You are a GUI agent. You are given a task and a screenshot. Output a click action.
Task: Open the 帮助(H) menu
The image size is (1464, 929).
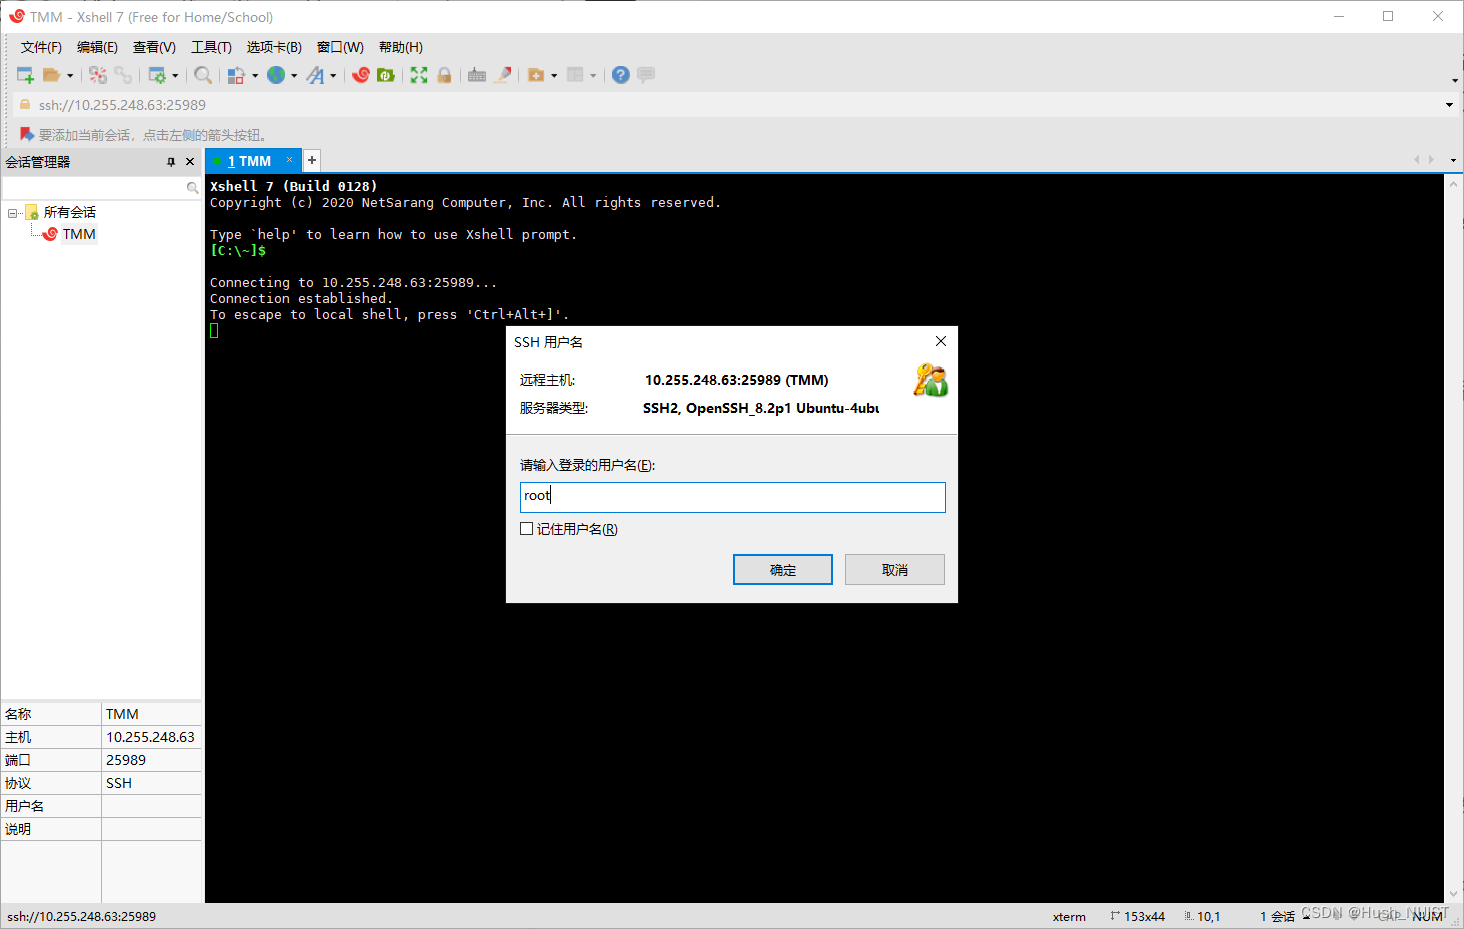click(x=401, y=47)
